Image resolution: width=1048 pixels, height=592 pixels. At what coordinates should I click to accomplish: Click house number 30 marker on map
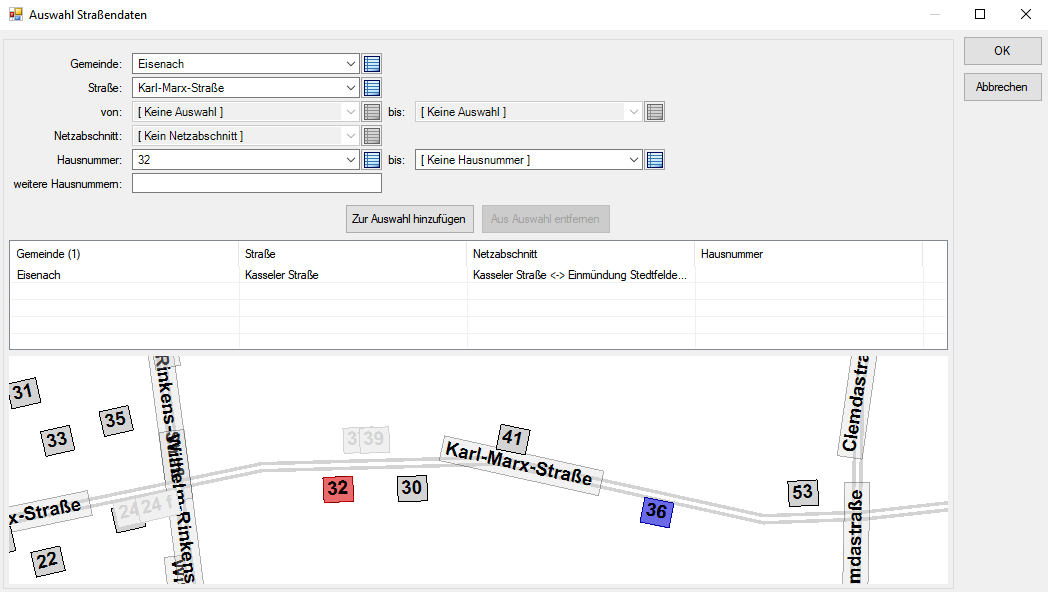[x=412, y=488]
